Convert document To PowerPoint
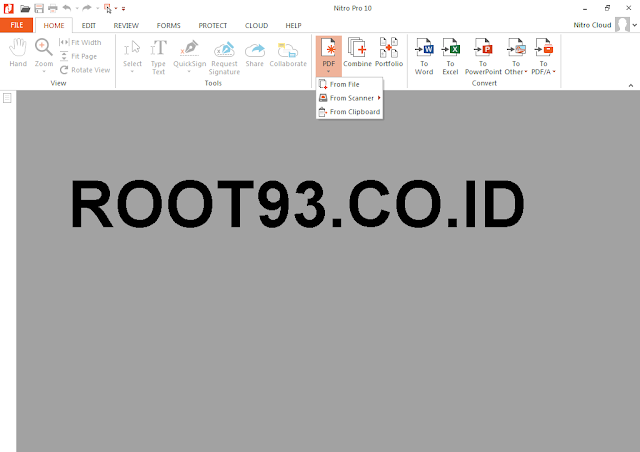Viewport: 640px width, 452px height. coord(483,56)
